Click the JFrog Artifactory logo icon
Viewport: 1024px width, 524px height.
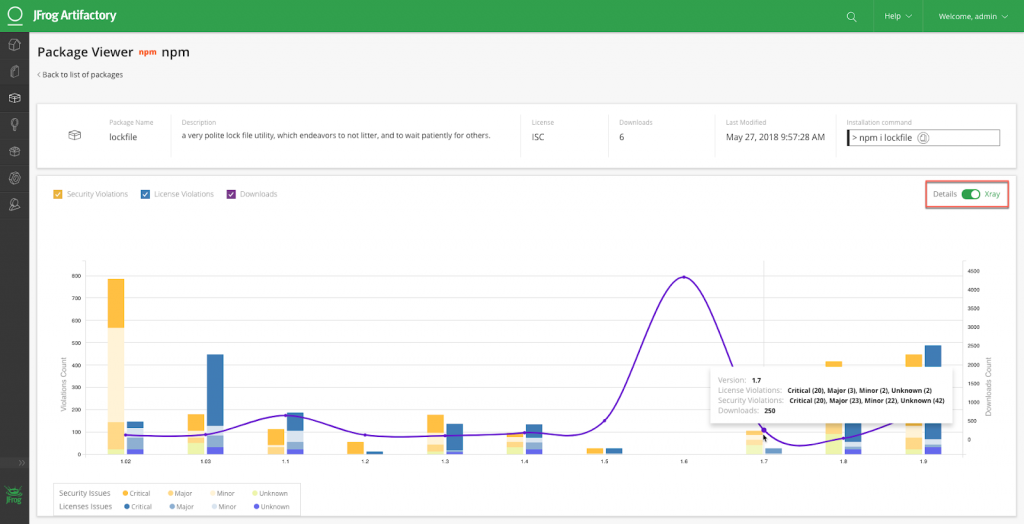[15, 16]
